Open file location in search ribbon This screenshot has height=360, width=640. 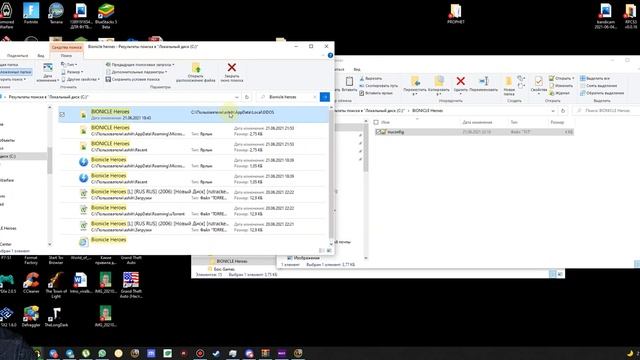point(196,72)
